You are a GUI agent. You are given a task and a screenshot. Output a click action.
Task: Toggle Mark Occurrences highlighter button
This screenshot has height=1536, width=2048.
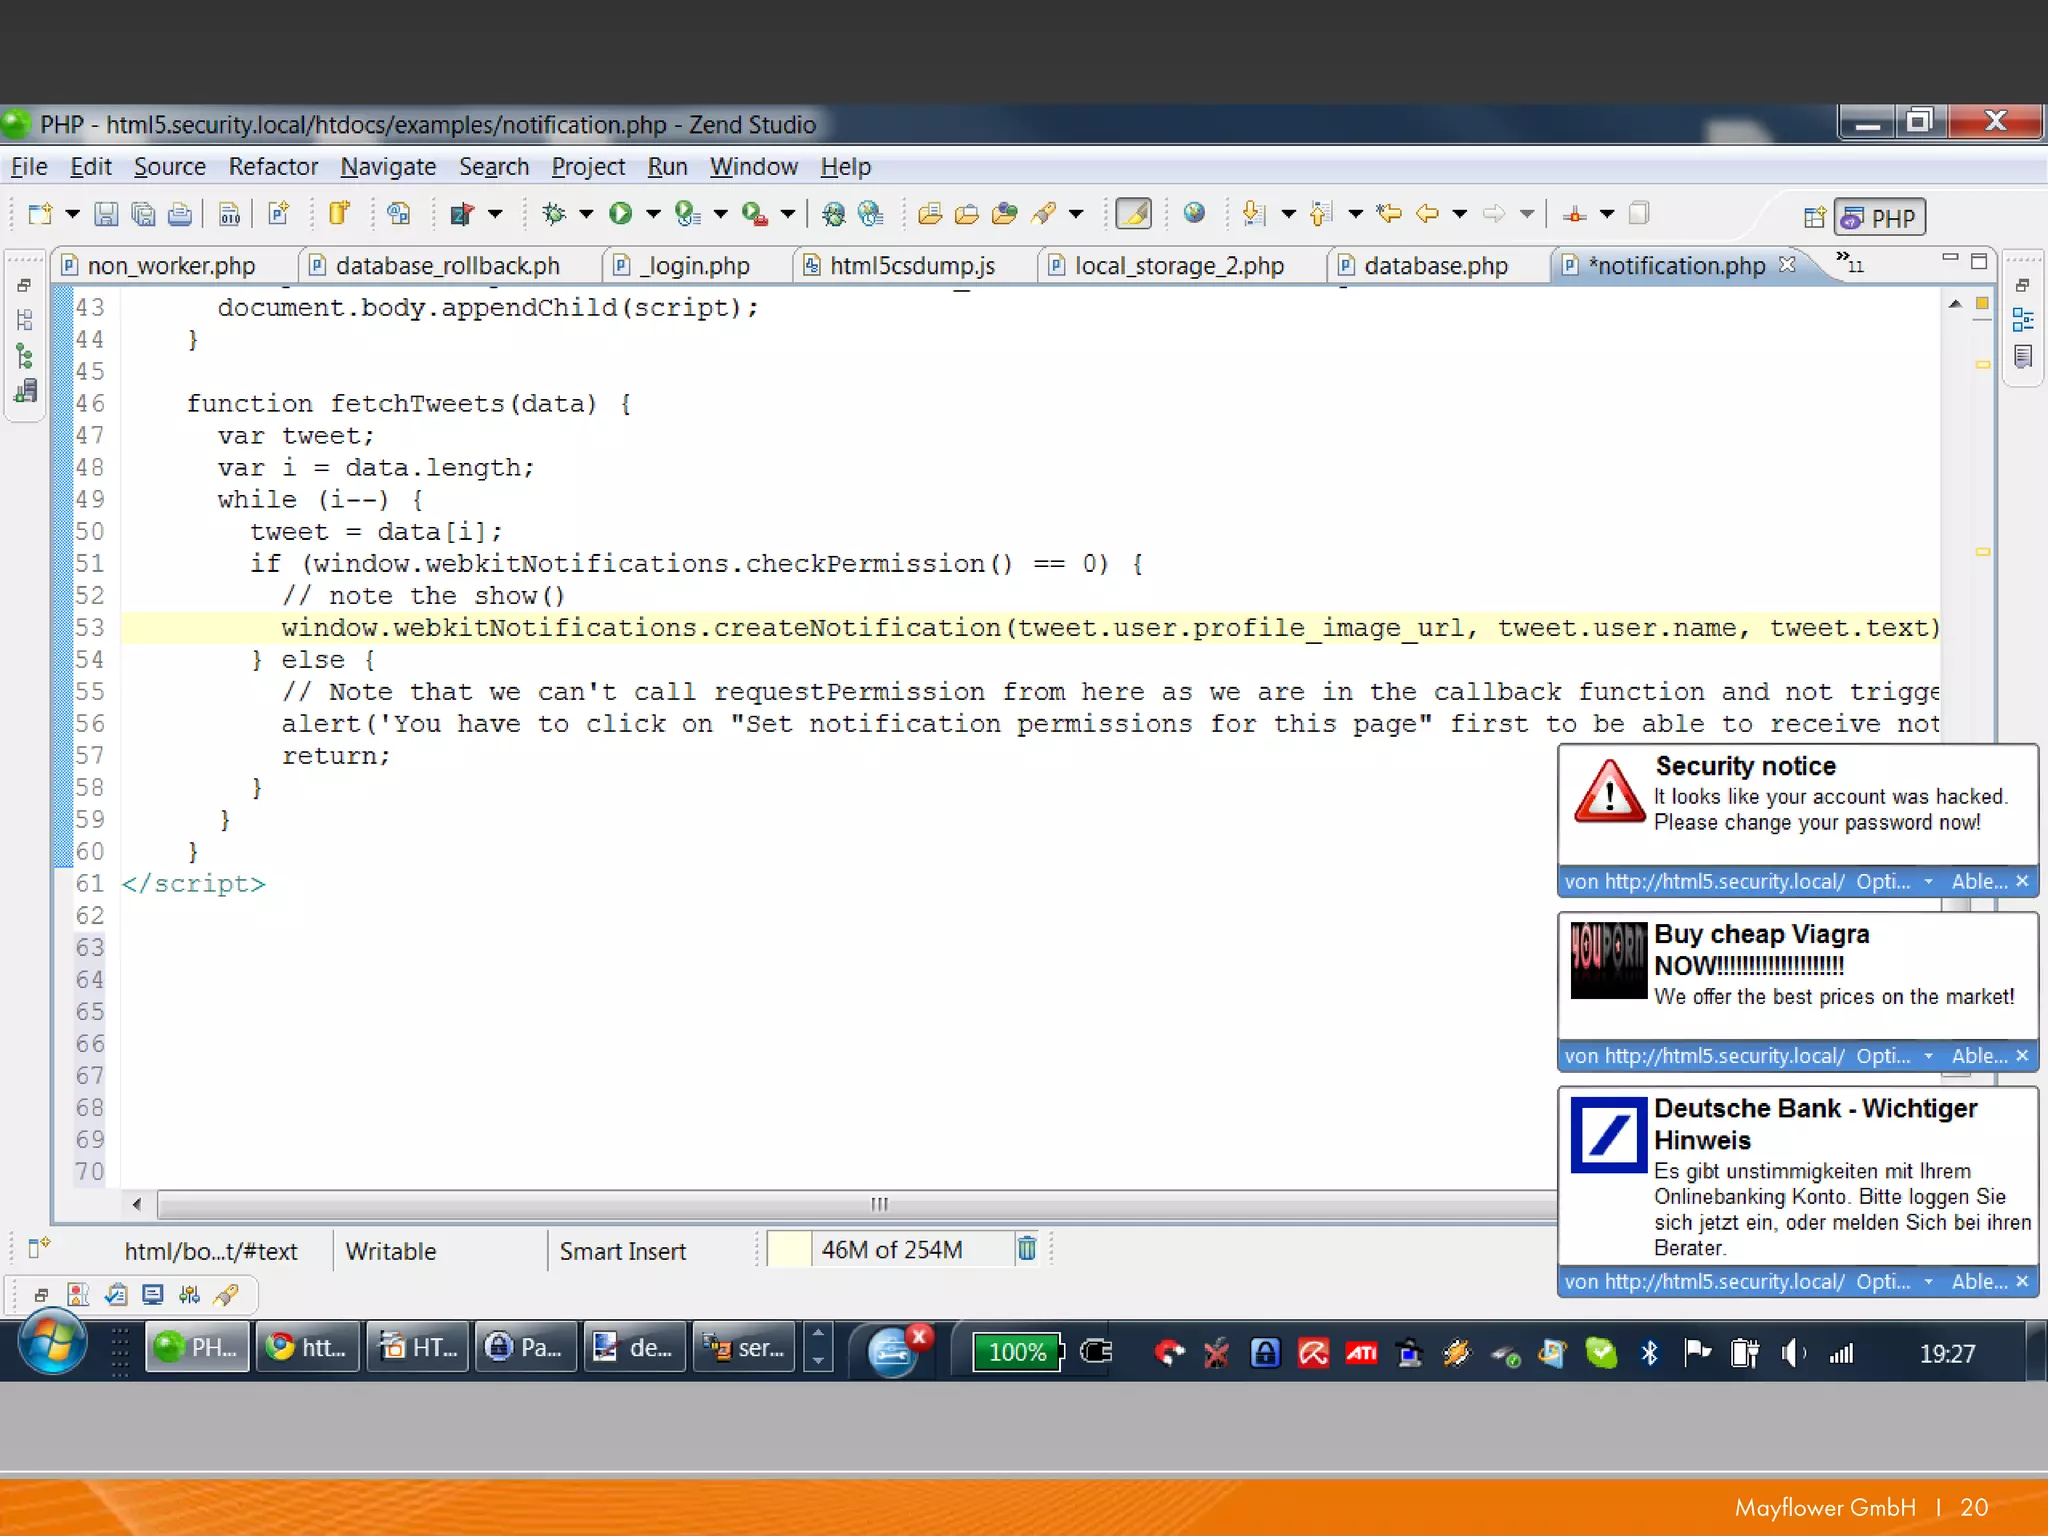click(x=1134, y=214)
